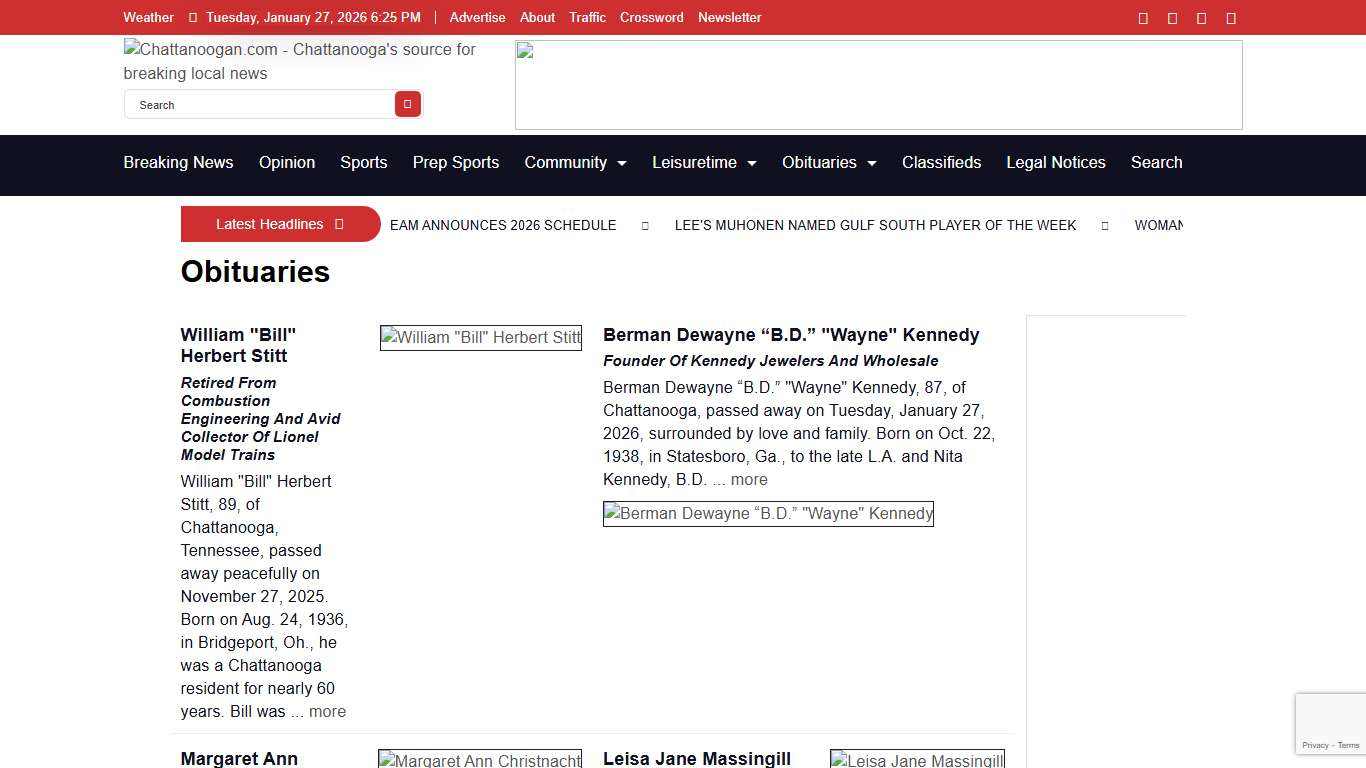Click the red search submit button
This screenshot has height=768, width=1366.
point(407,104)
